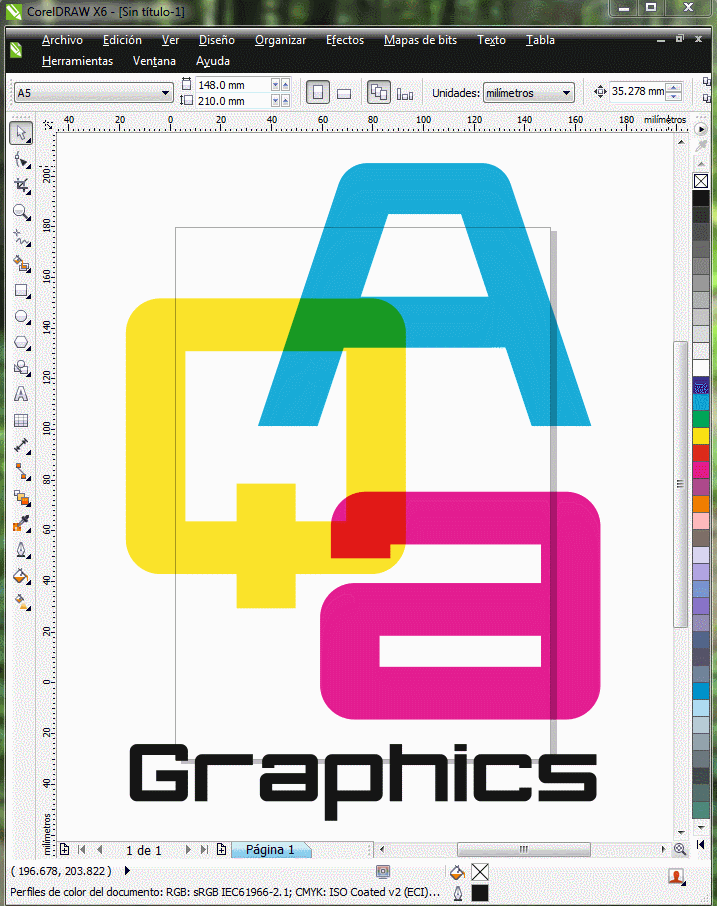The height and width of the screenshot is (906, 717).
Task: Pick the no-color palette swatch
Action: click(701, 181)
